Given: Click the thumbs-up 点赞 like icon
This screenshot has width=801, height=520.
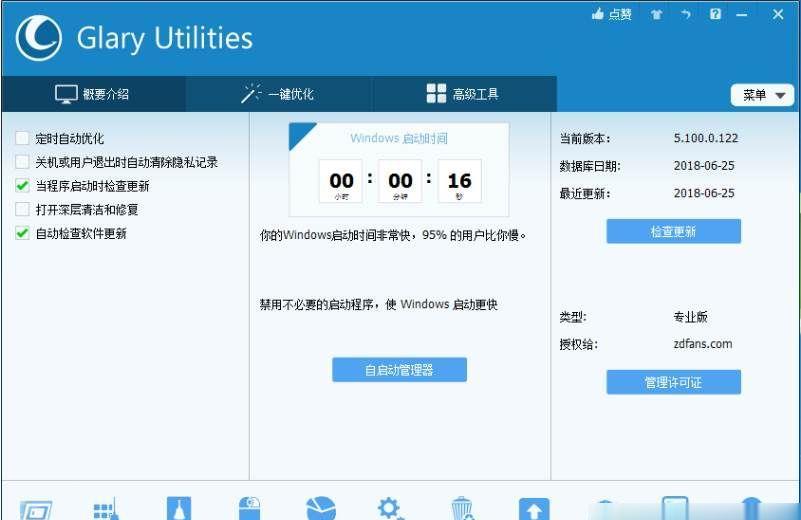Looking at the screenshot, I should (598, 14).
